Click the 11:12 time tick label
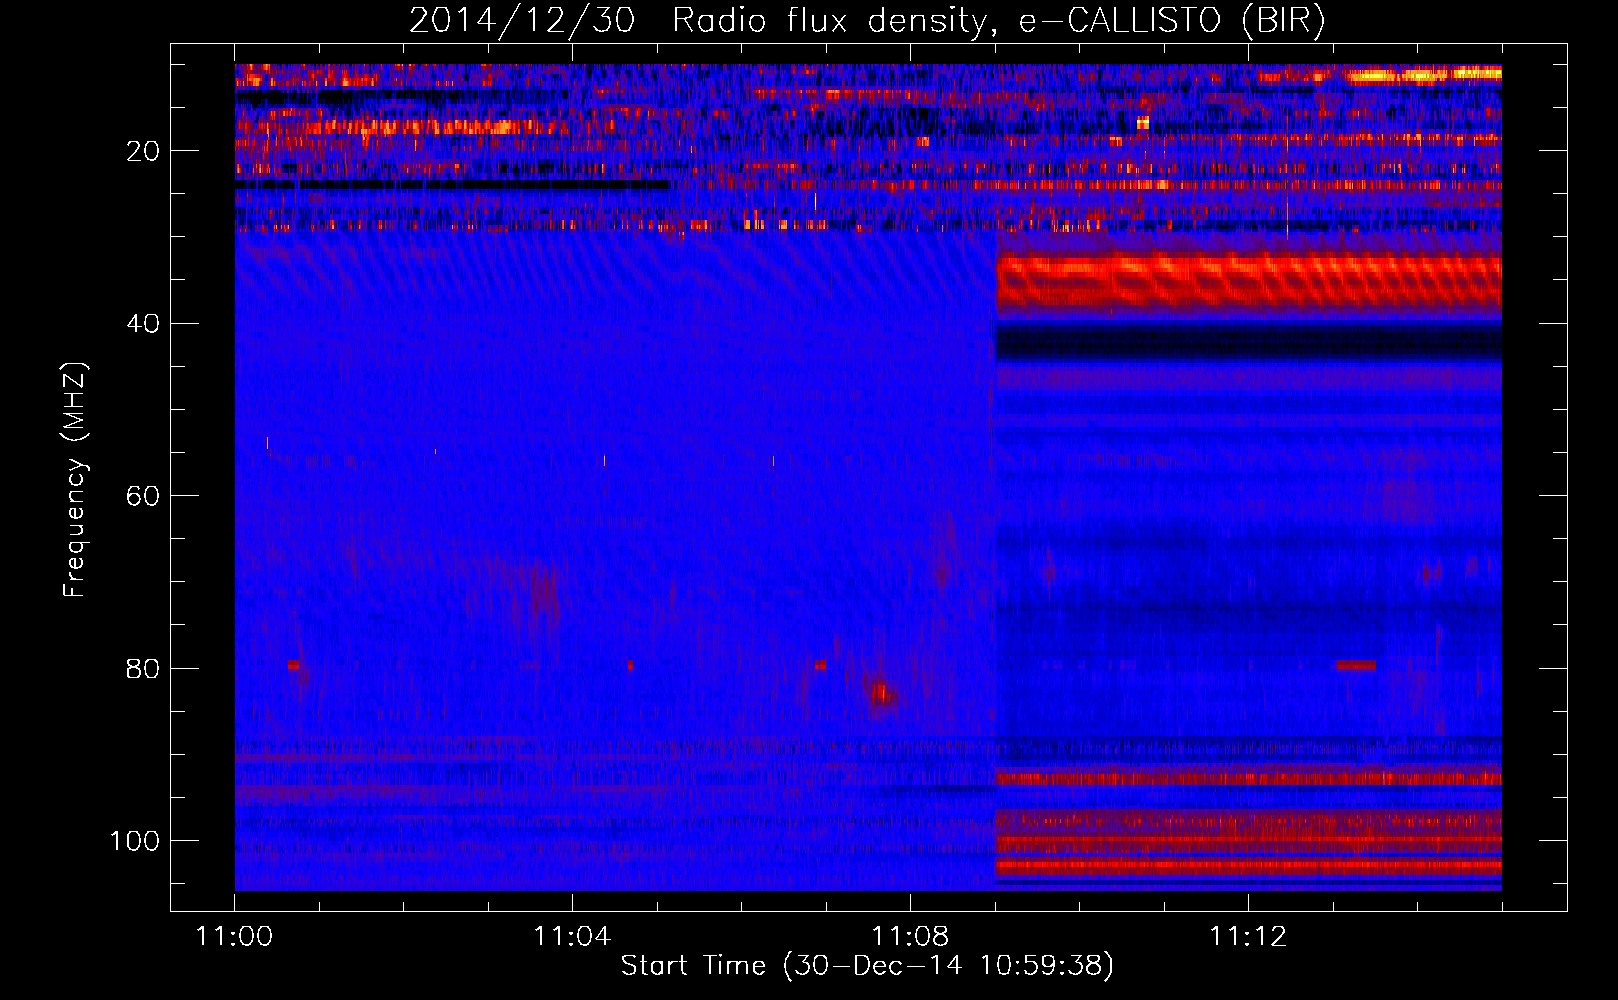This screenshot has height=1000, width=1618. coord(1248,937)
